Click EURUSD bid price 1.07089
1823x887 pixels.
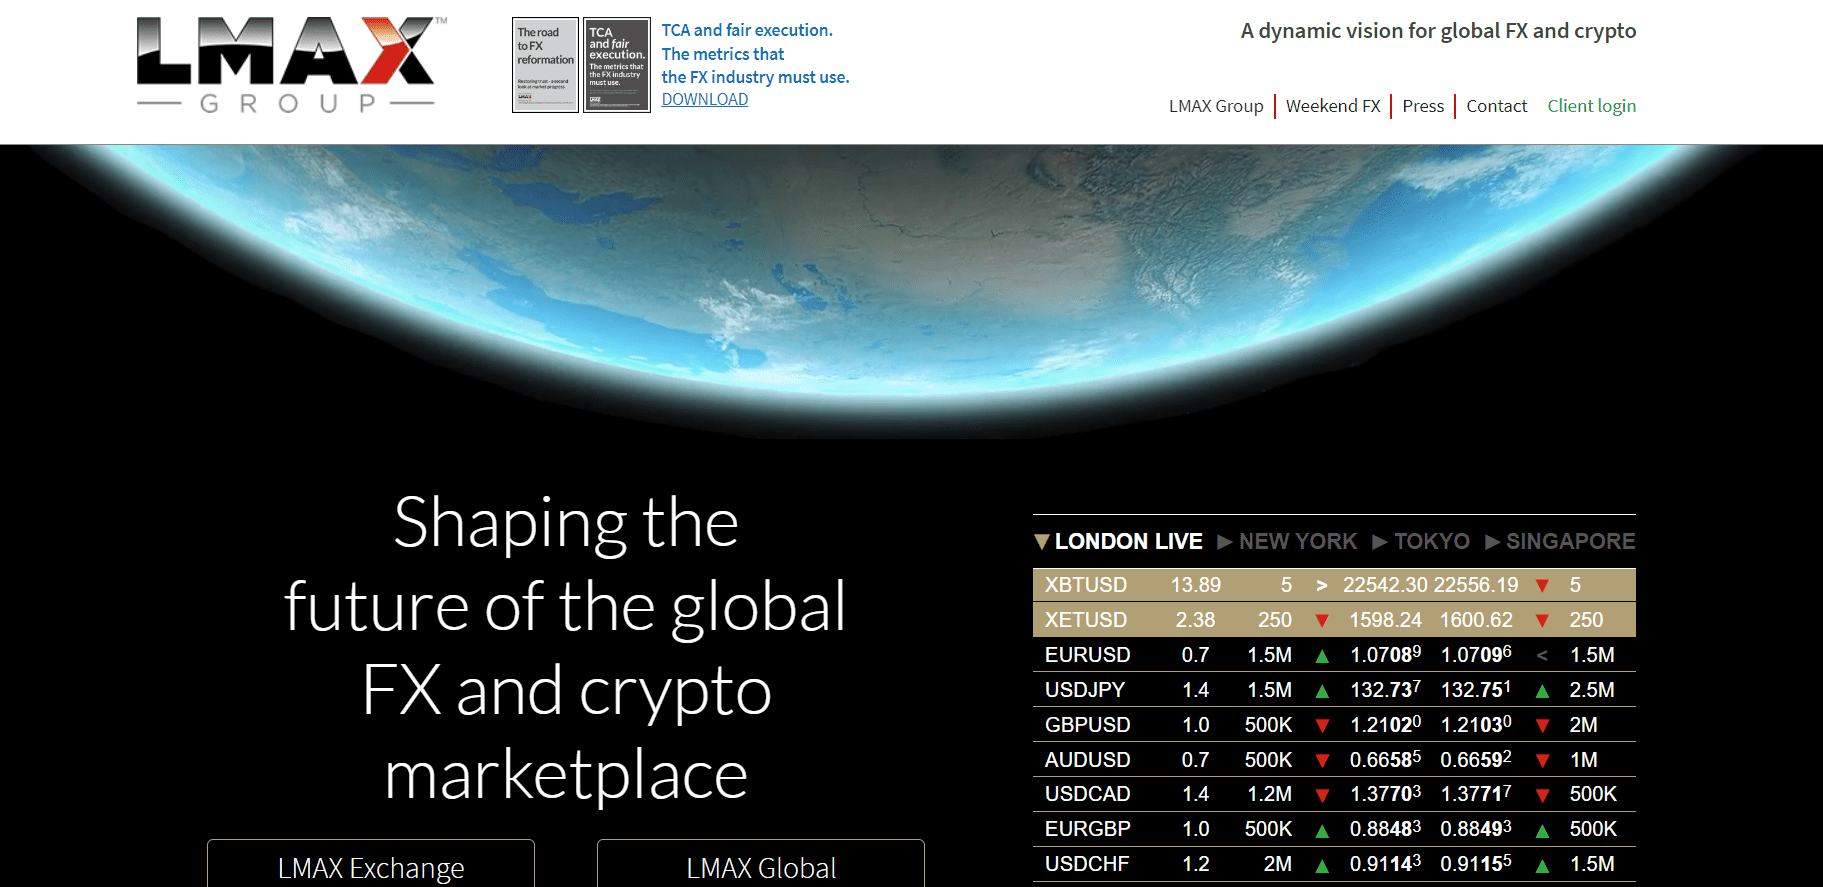click(x=1386, y=655)
